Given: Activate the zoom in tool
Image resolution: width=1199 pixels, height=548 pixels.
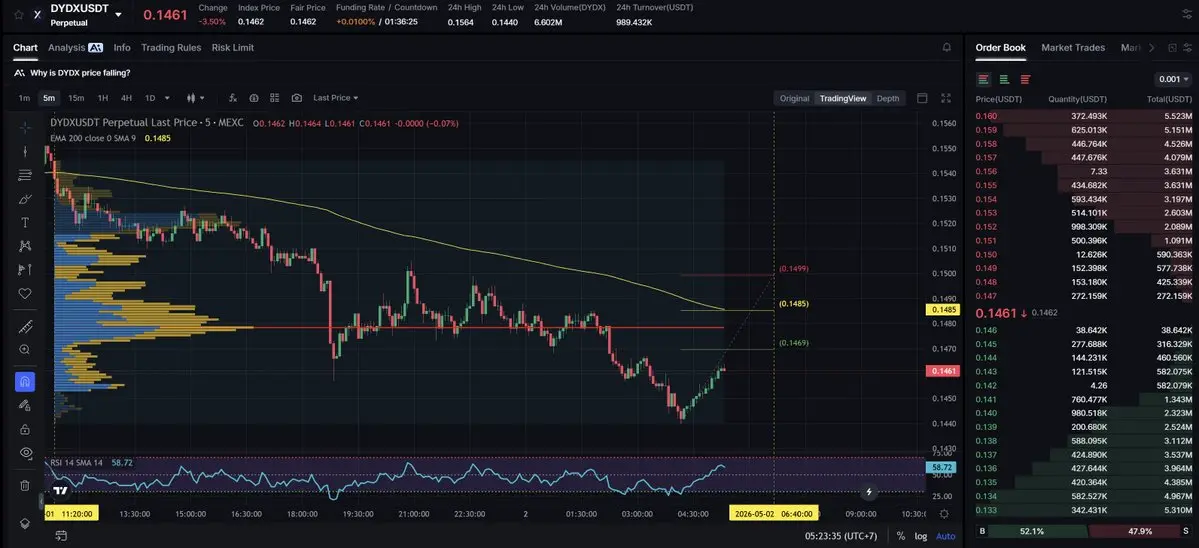Looking at the screenshot, I should (x=24, y=350).
